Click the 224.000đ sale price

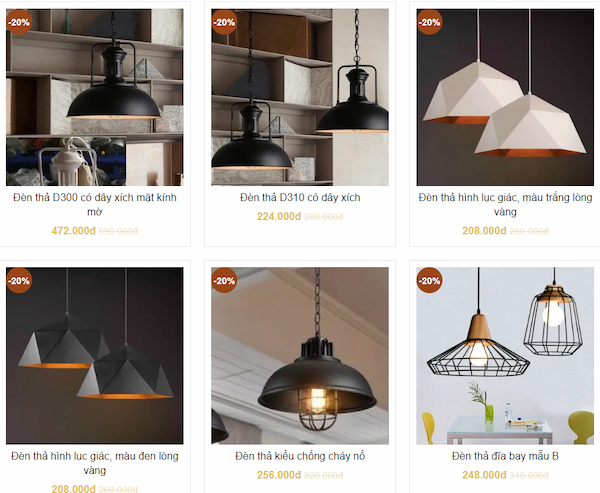pos(279,217)
